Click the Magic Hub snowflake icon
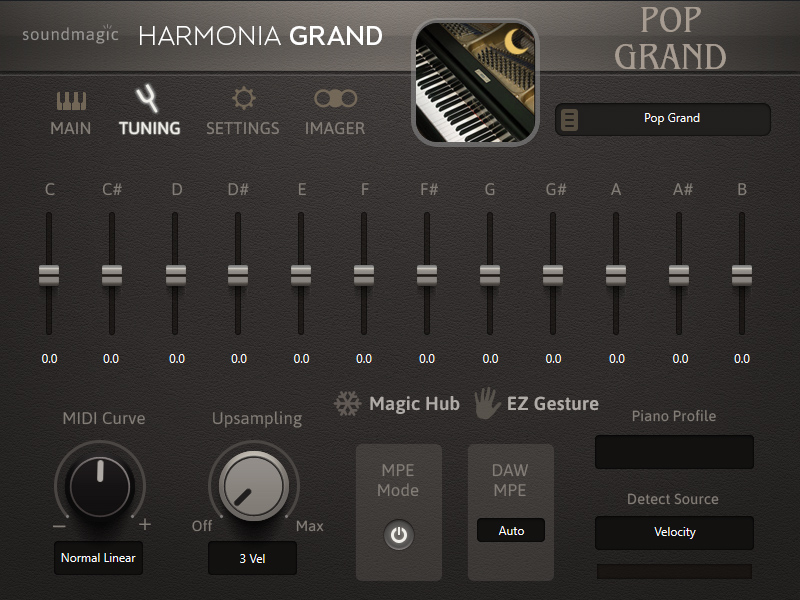 tap(347, 403)
